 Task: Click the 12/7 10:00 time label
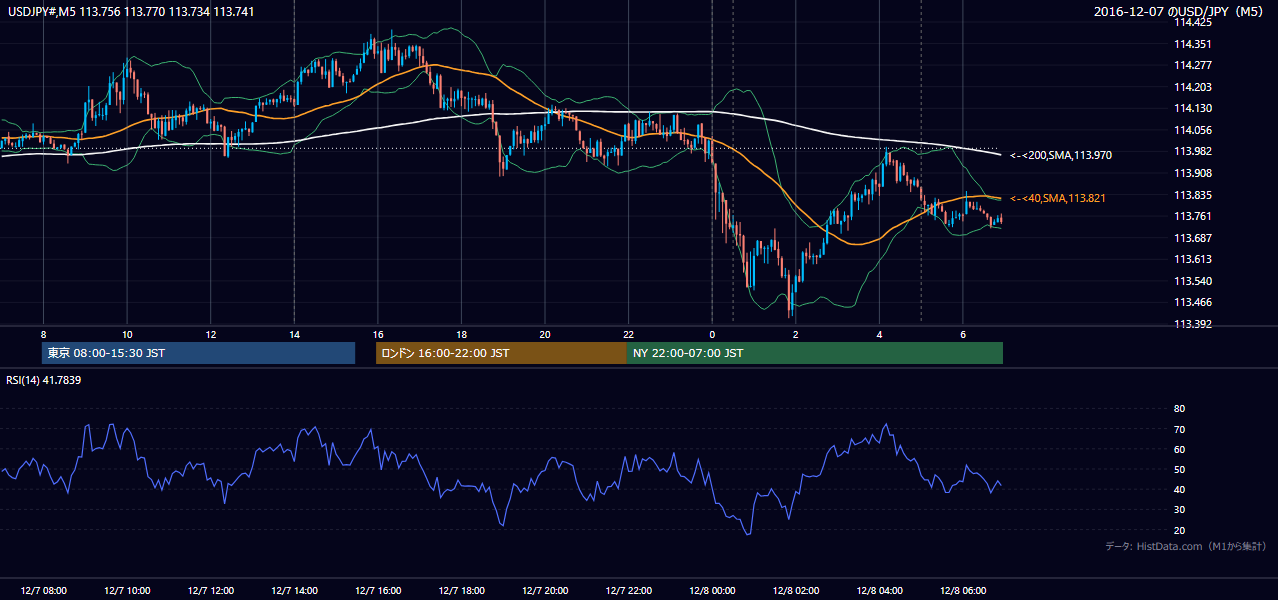[x=127, y=591]
